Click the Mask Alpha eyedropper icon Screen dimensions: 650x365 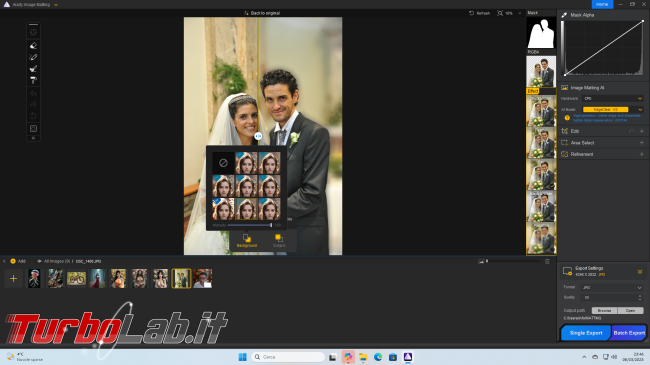click(x=564, y=15)
